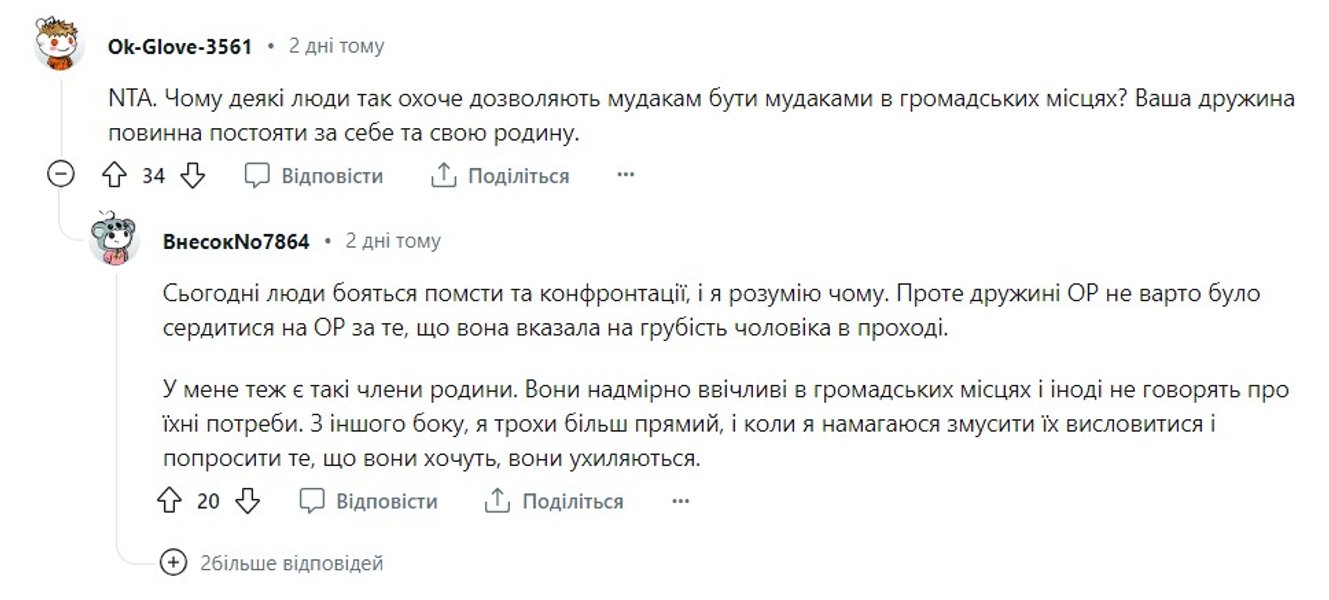Upvote the Ok-Glove-3561 comment

tap(114, 176)
